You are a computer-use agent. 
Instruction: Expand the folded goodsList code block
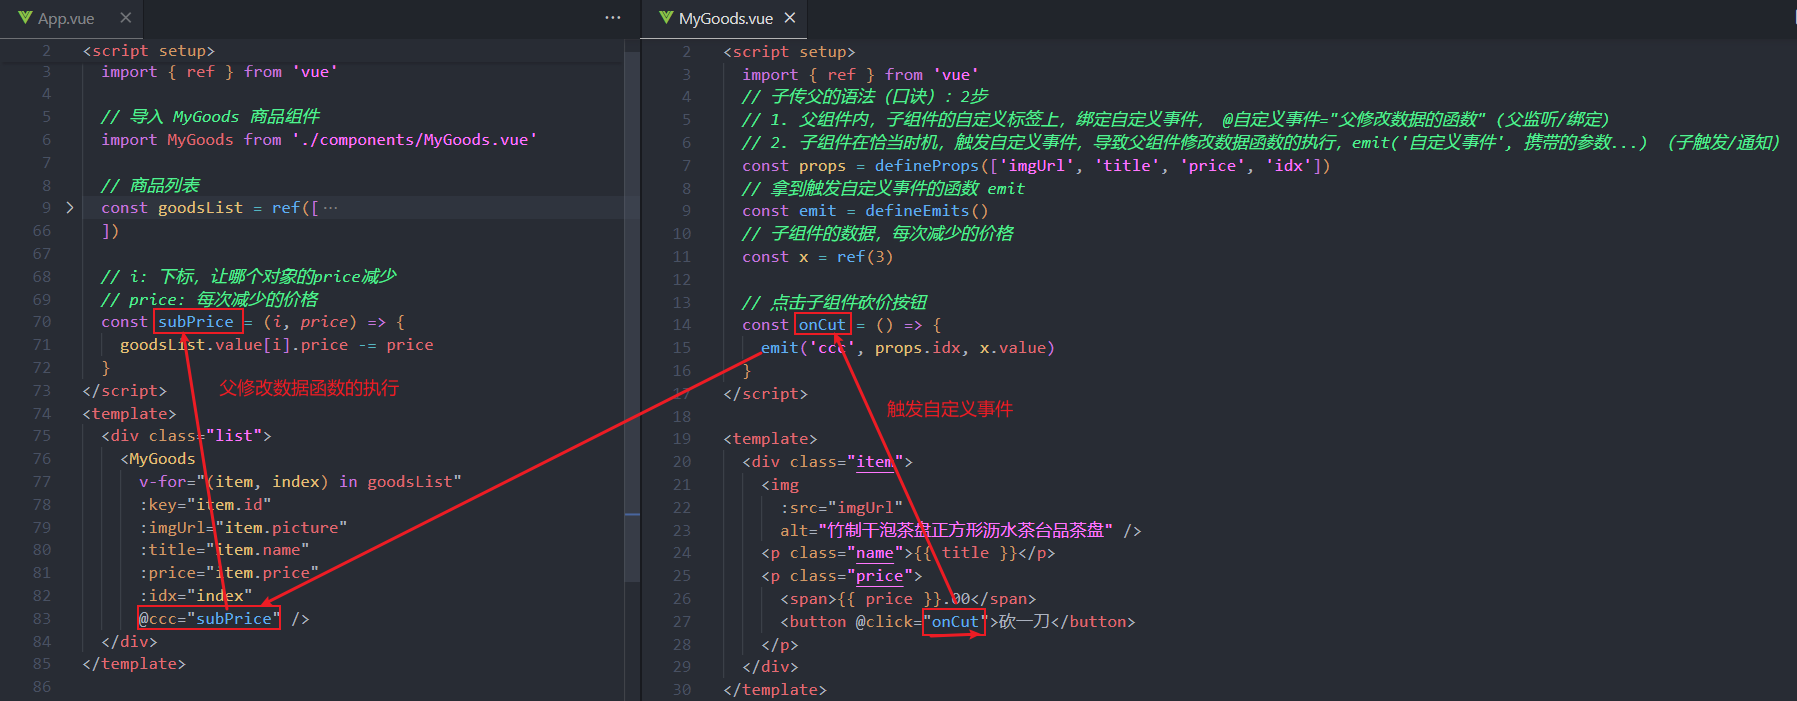pos(69,208)
